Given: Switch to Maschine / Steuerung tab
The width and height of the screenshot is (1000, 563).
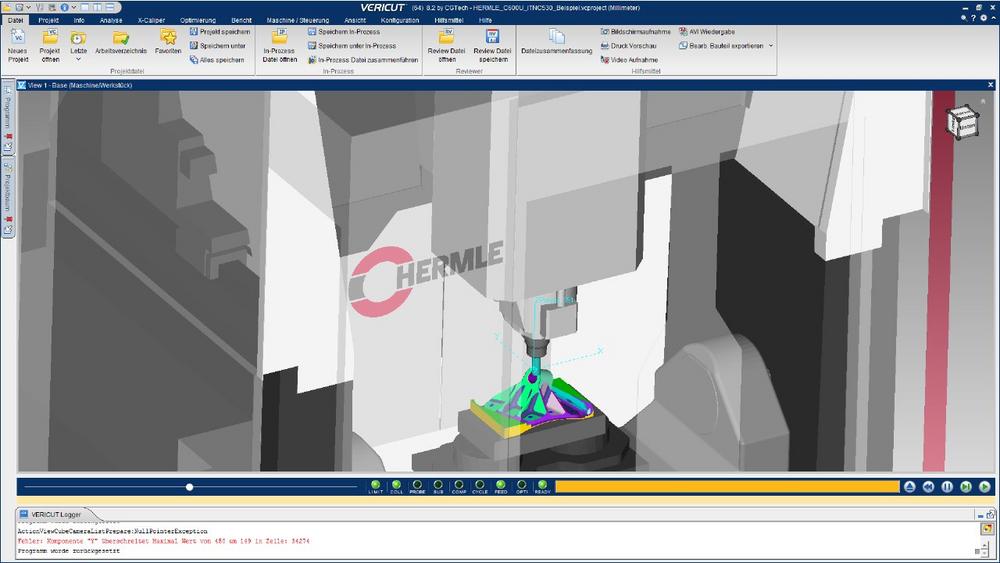Looking at the screenshot, I should (x=298, y=20).
